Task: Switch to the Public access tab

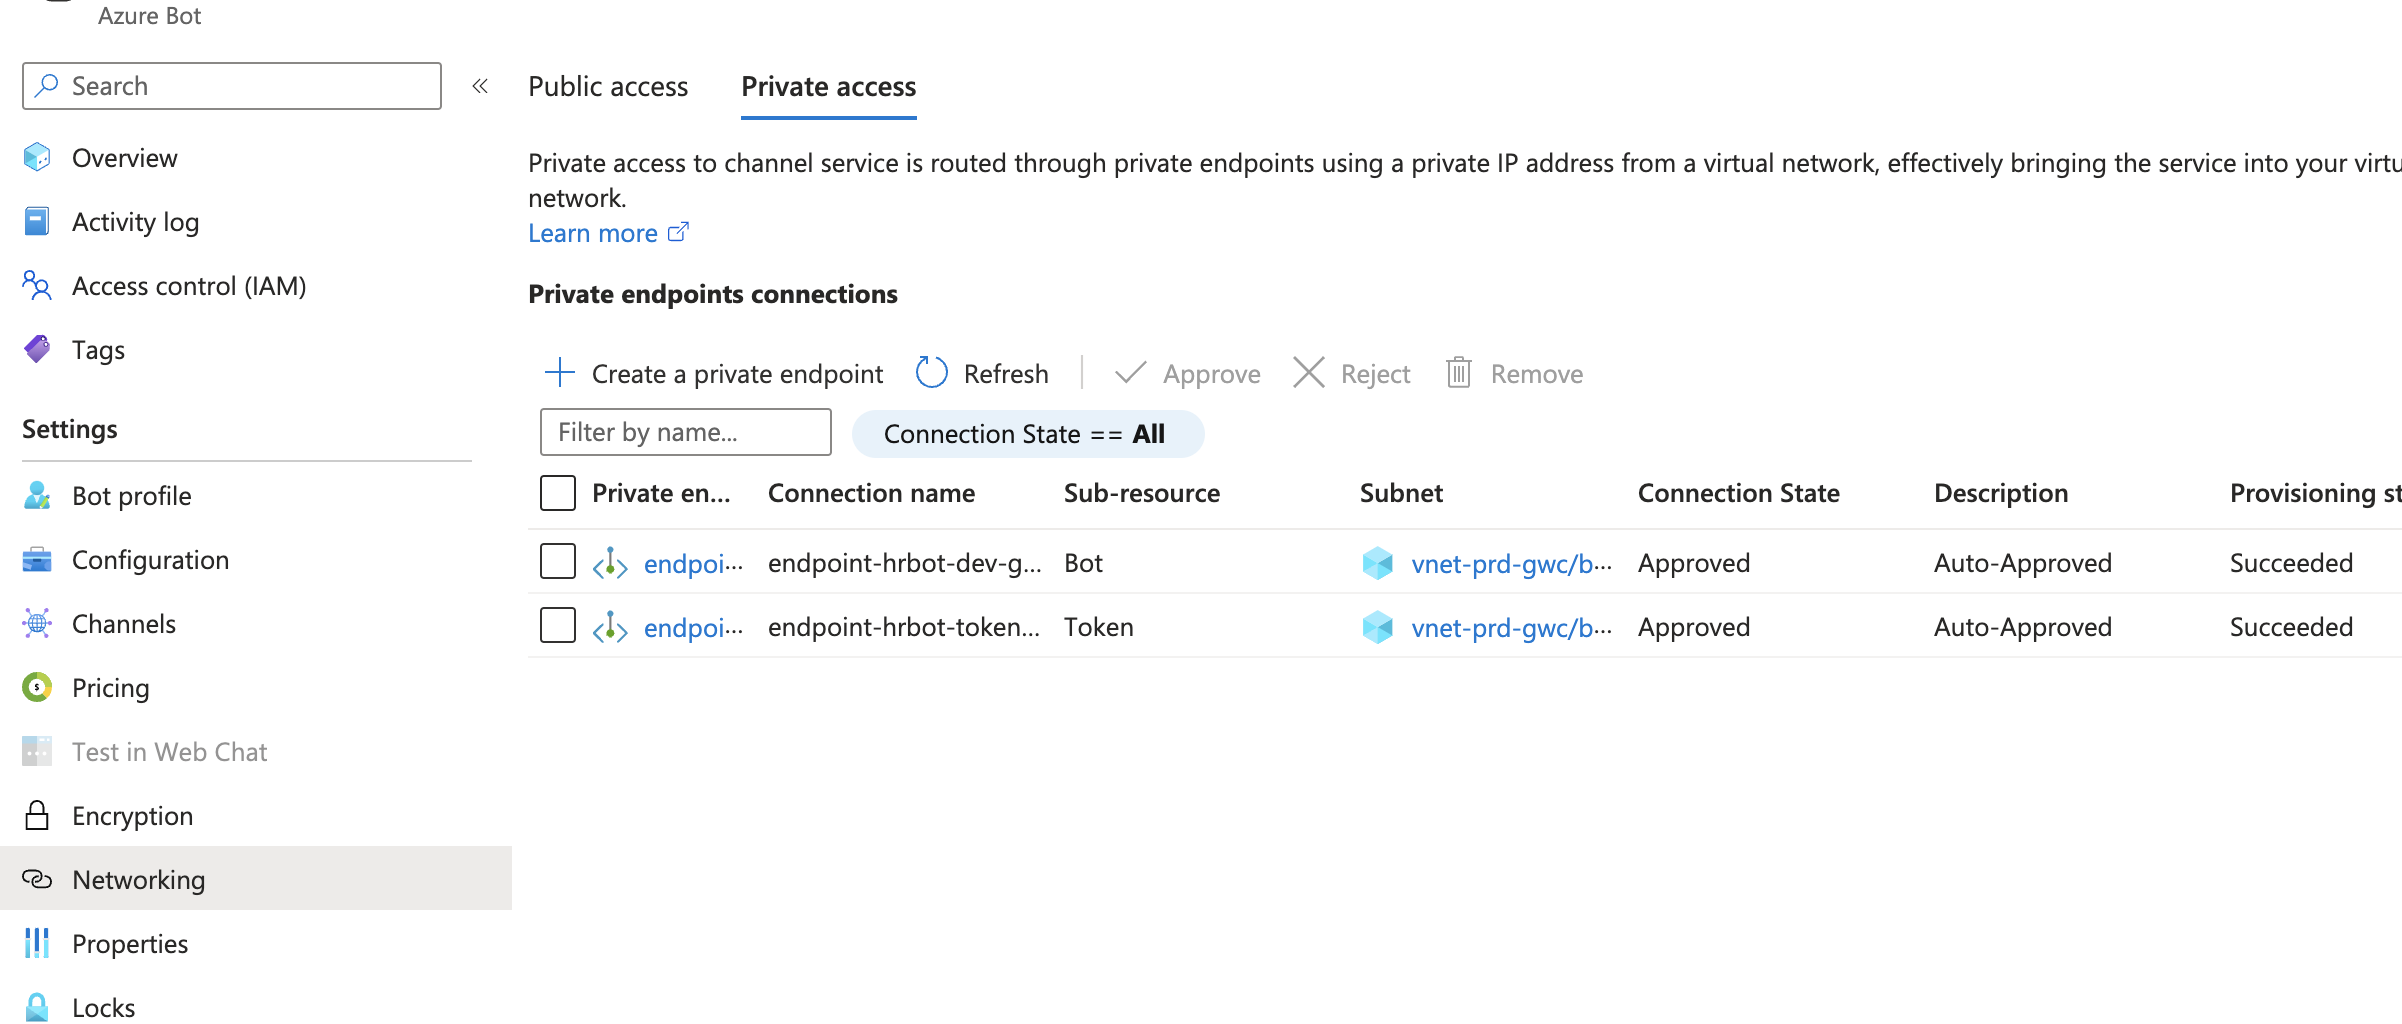Action: (x=607, y=86)
